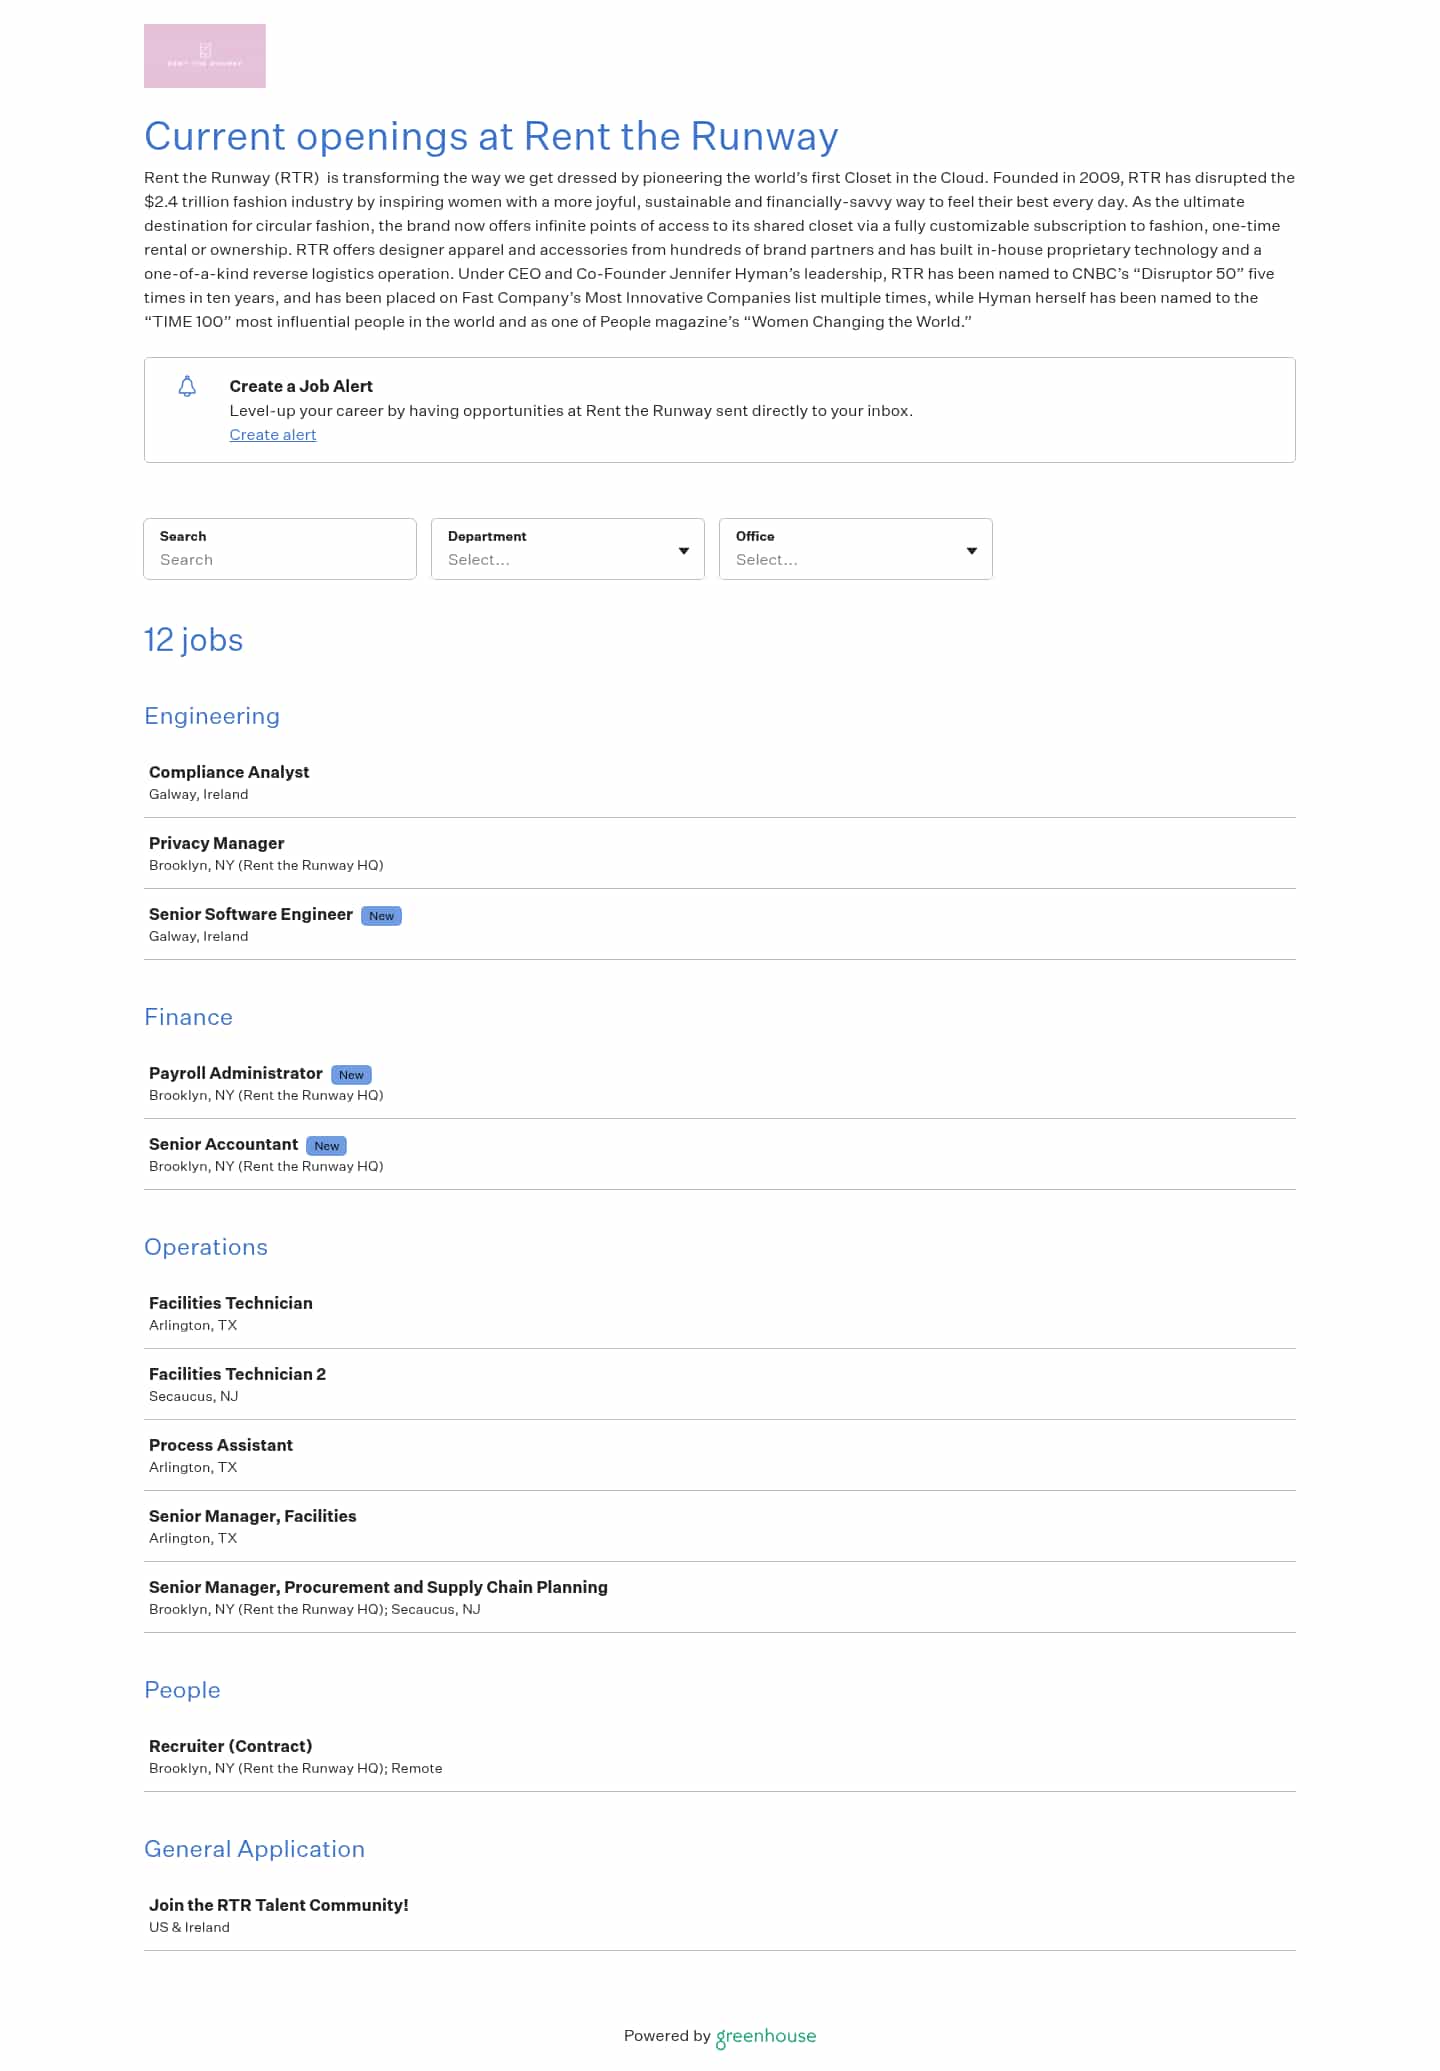View the Senior Software Engineer opening
This screenshot has height=2071, width=1440.
[251, 914]
